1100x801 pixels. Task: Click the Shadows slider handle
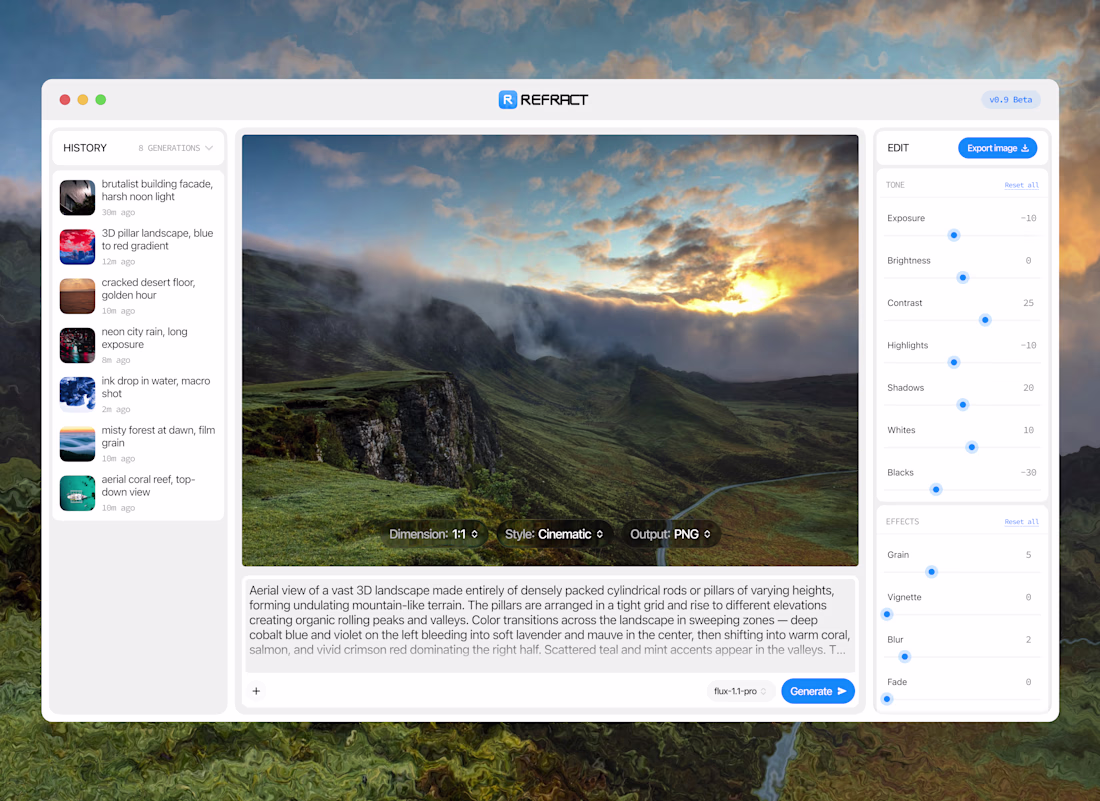[962, 405]
